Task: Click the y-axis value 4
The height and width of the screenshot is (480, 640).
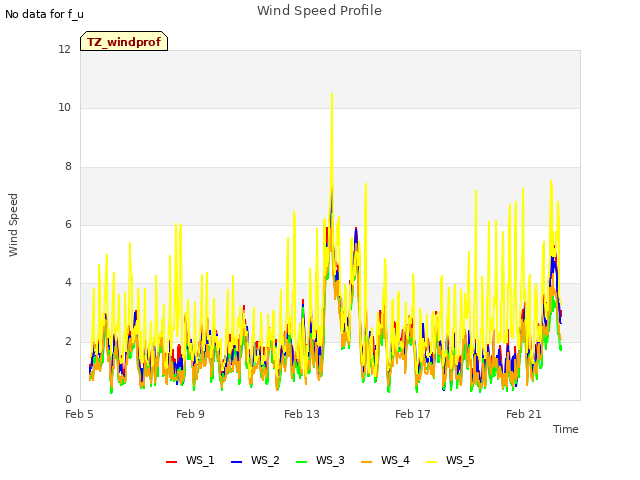Action: (68, 282)
